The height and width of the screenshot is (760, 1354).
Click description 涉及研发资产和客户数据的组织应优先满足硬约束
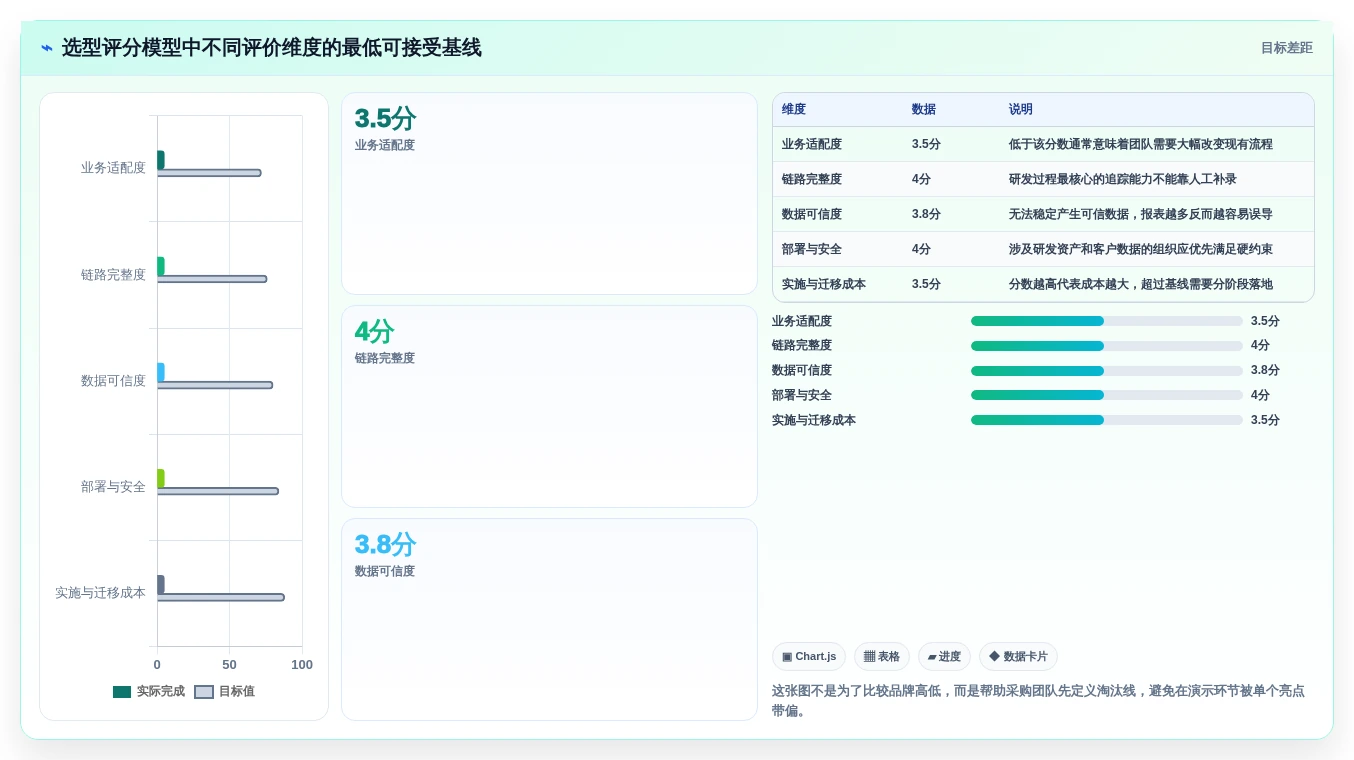pyautogui.click(x=1141, y=249)
